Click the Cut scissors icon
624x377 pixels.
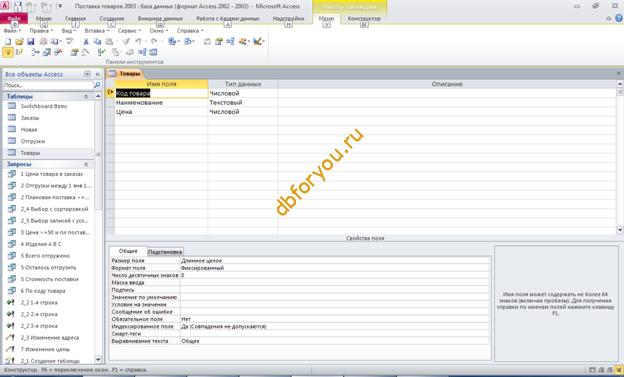coord(86,41)
